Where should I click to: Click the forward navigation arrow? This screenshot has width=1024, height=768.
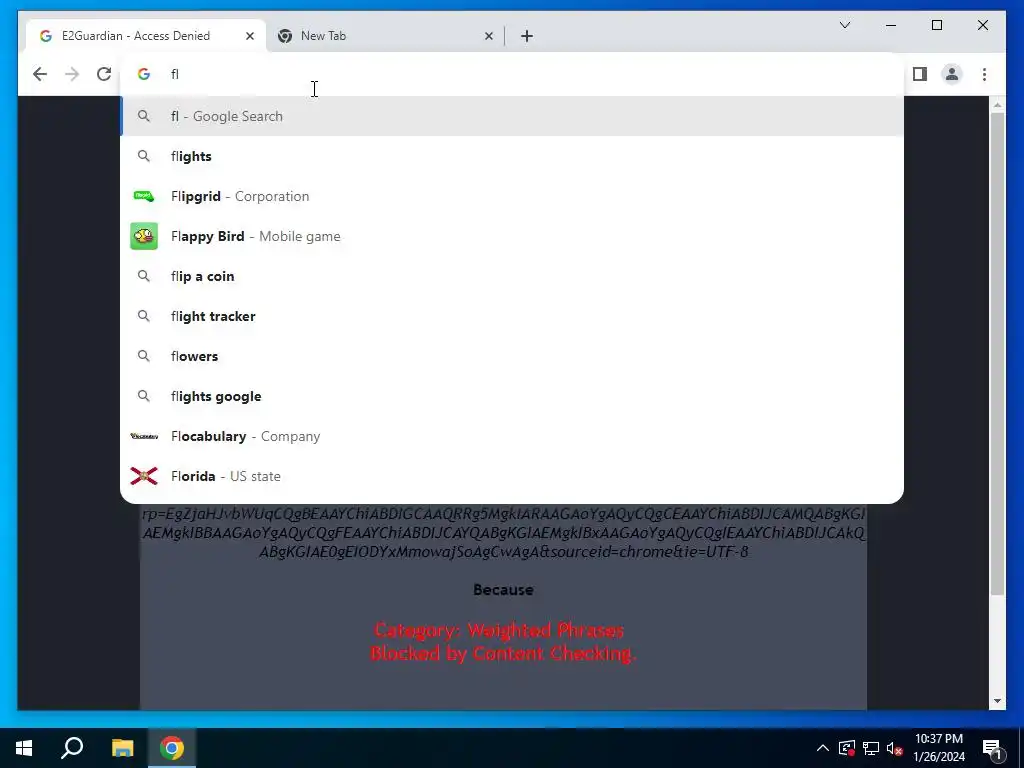pos(72,74)
